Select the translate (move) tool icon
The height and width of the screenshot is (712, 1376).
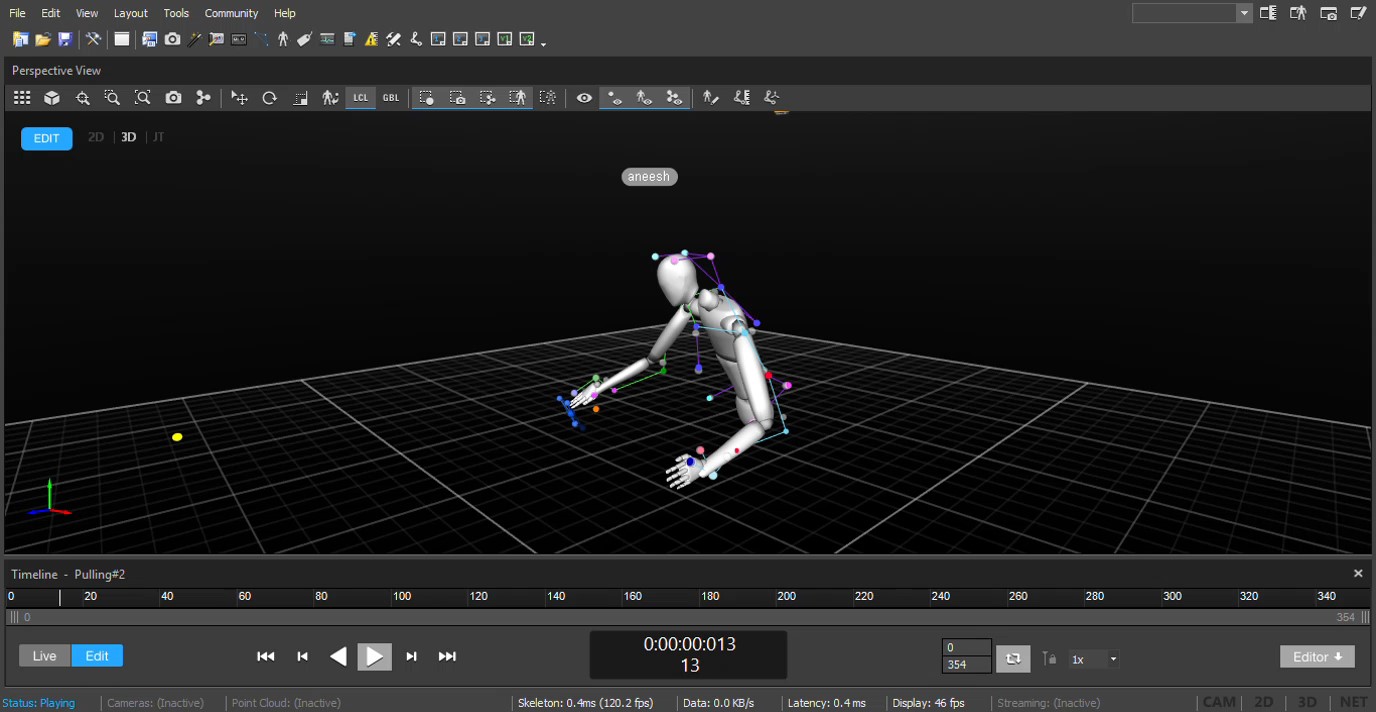[x=239, y=98]
